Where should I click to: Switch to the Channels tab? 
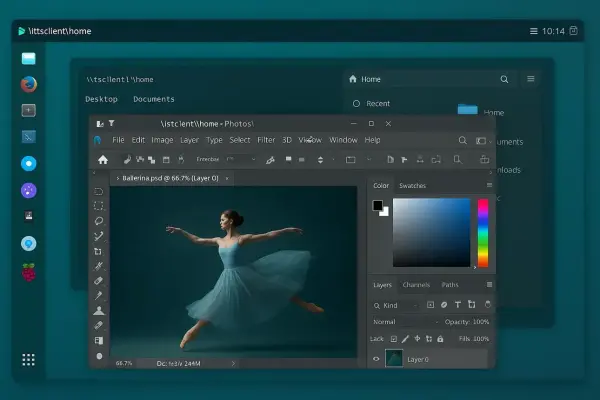pyautogui.click(x=416, y=285)
